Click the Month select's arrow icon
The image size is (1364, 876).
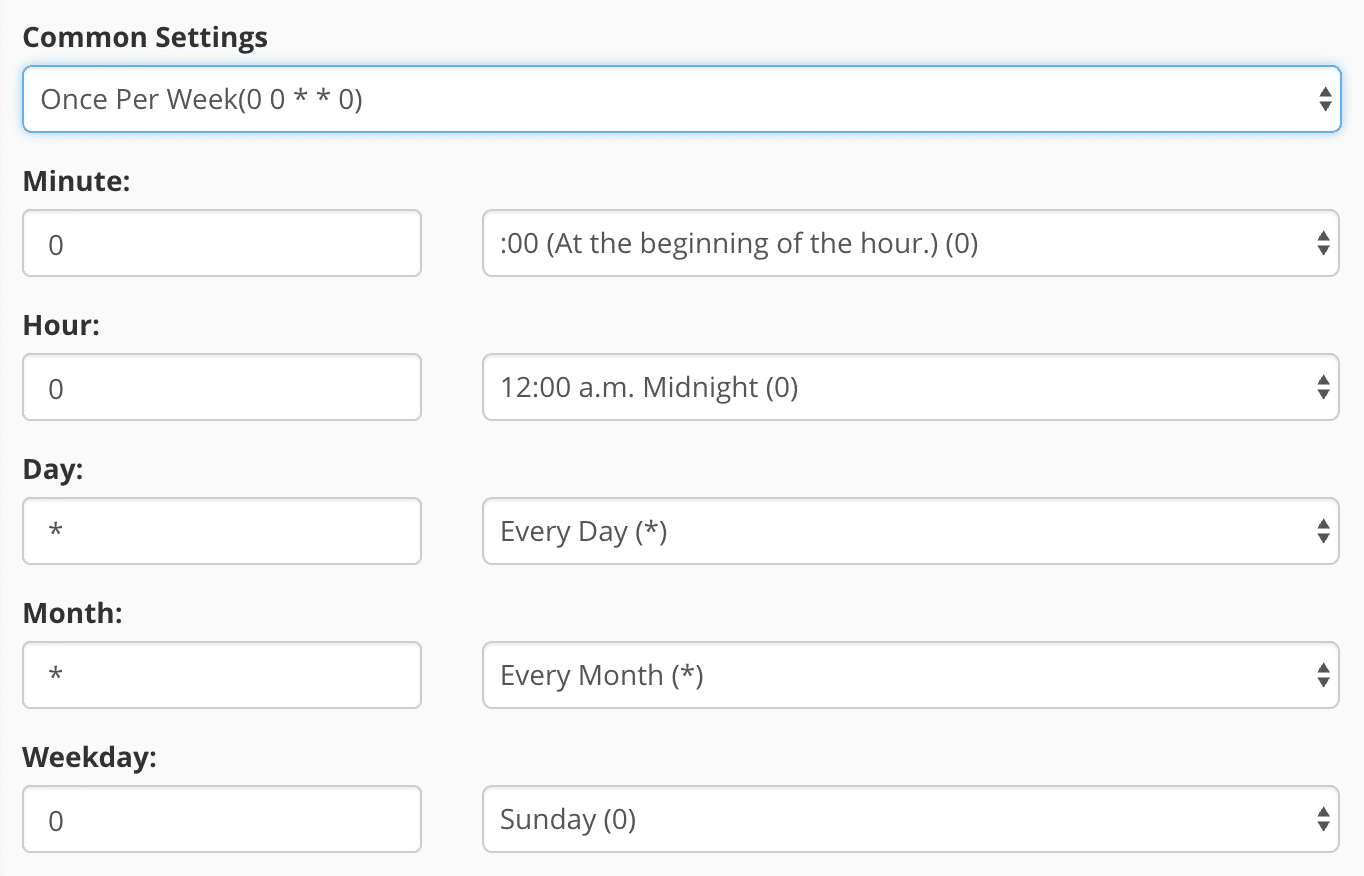point(1325,675)
